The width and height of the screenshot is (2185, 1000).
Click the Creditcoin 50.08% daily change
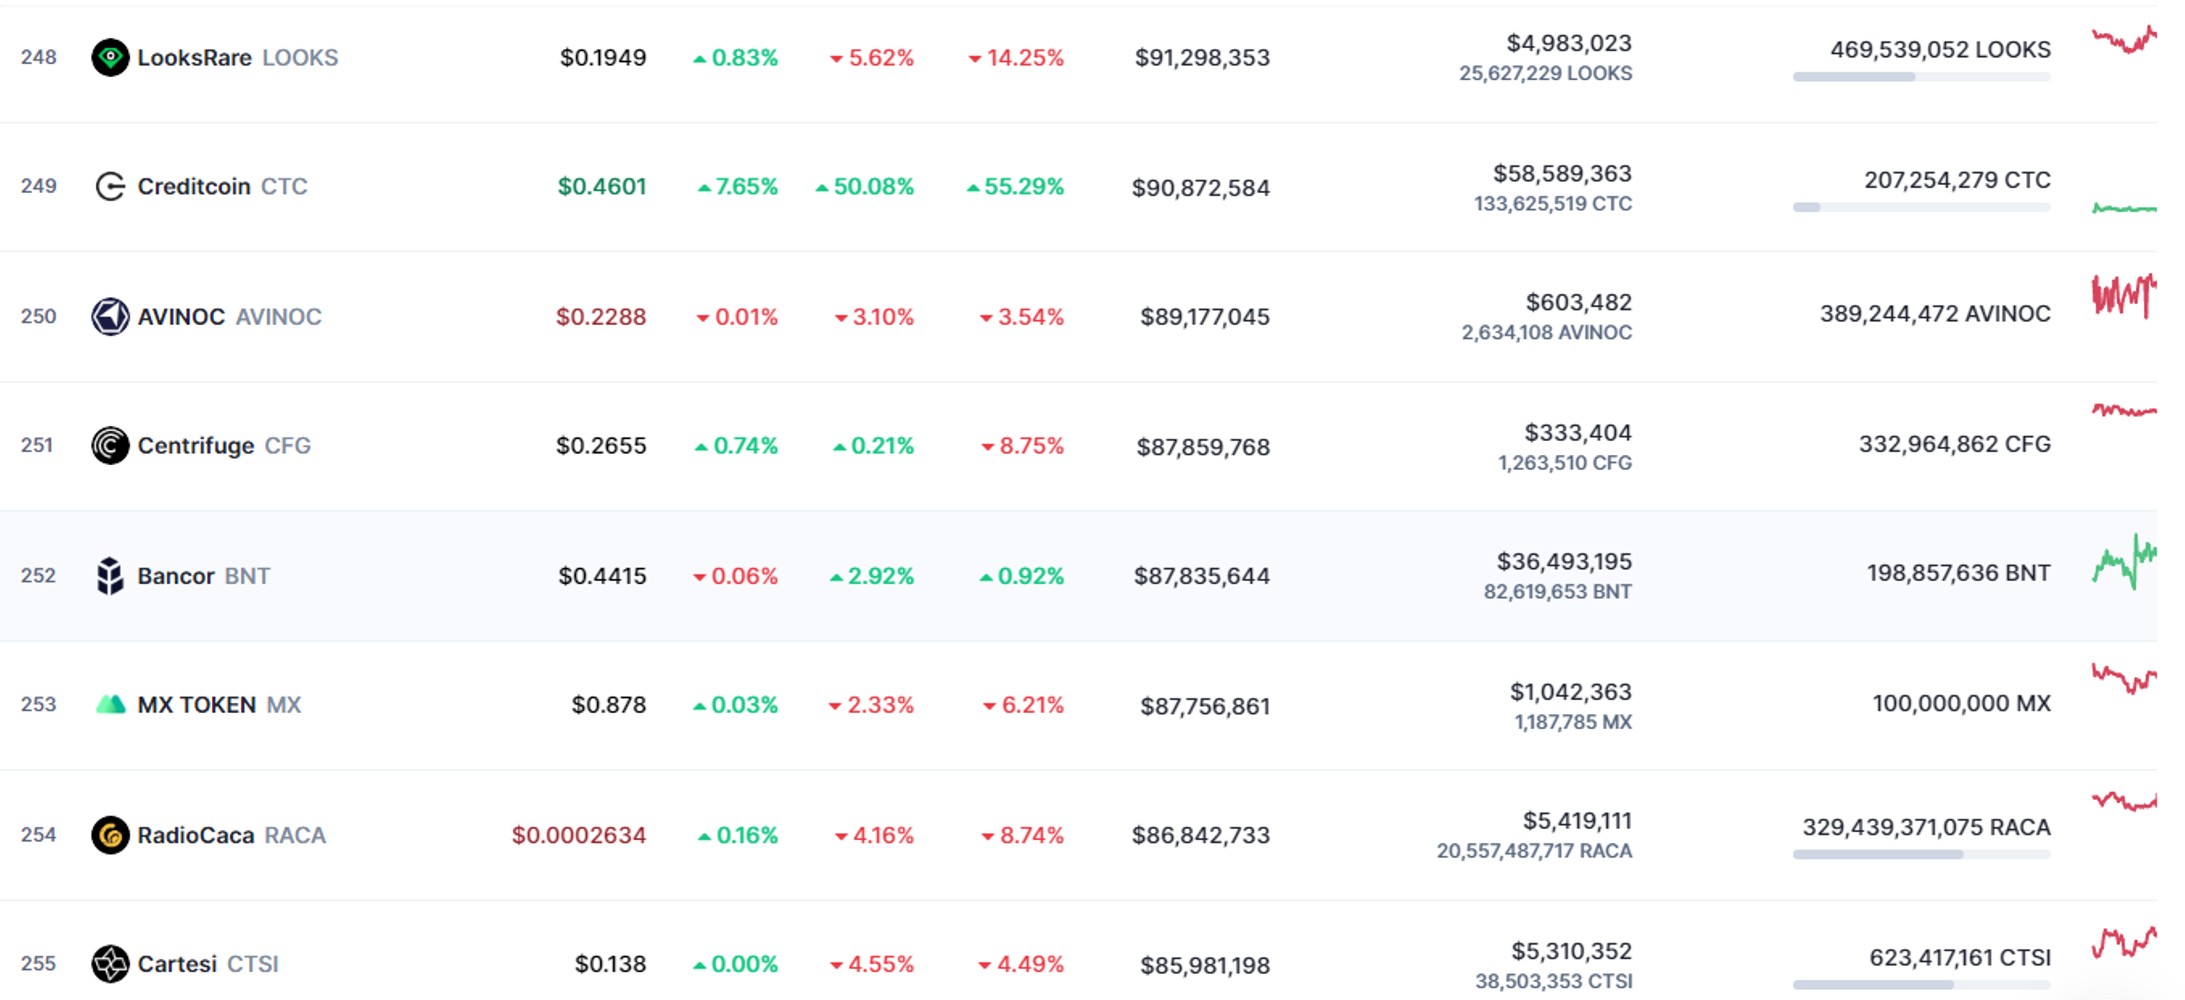tap(865, 186)
